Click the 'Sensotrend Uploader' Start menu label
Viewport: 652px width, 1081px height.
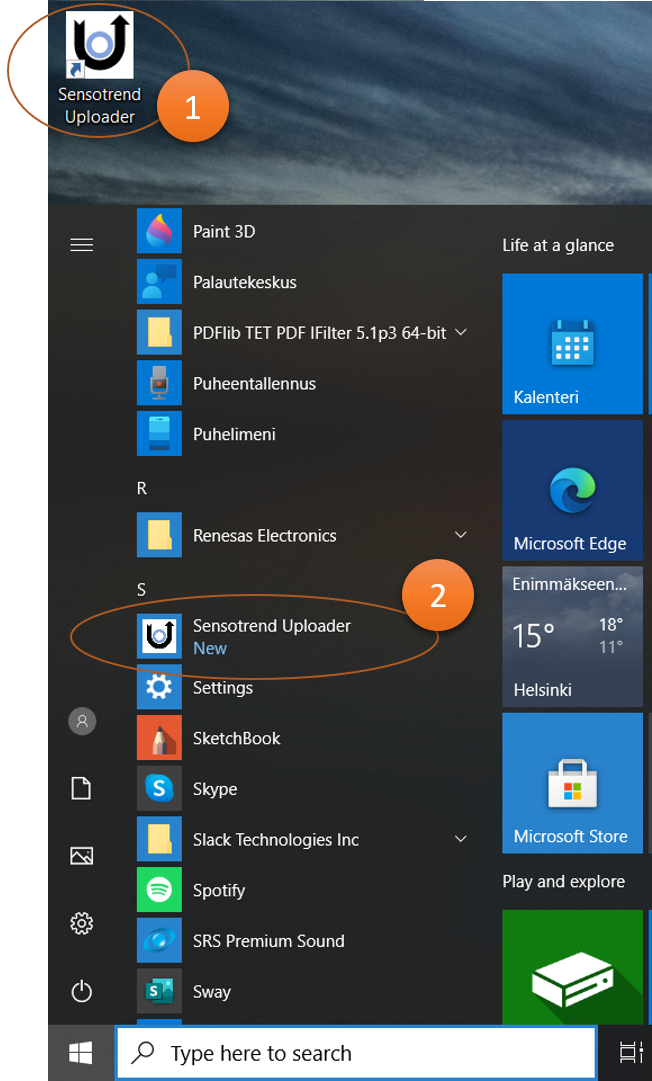point(272,626)
